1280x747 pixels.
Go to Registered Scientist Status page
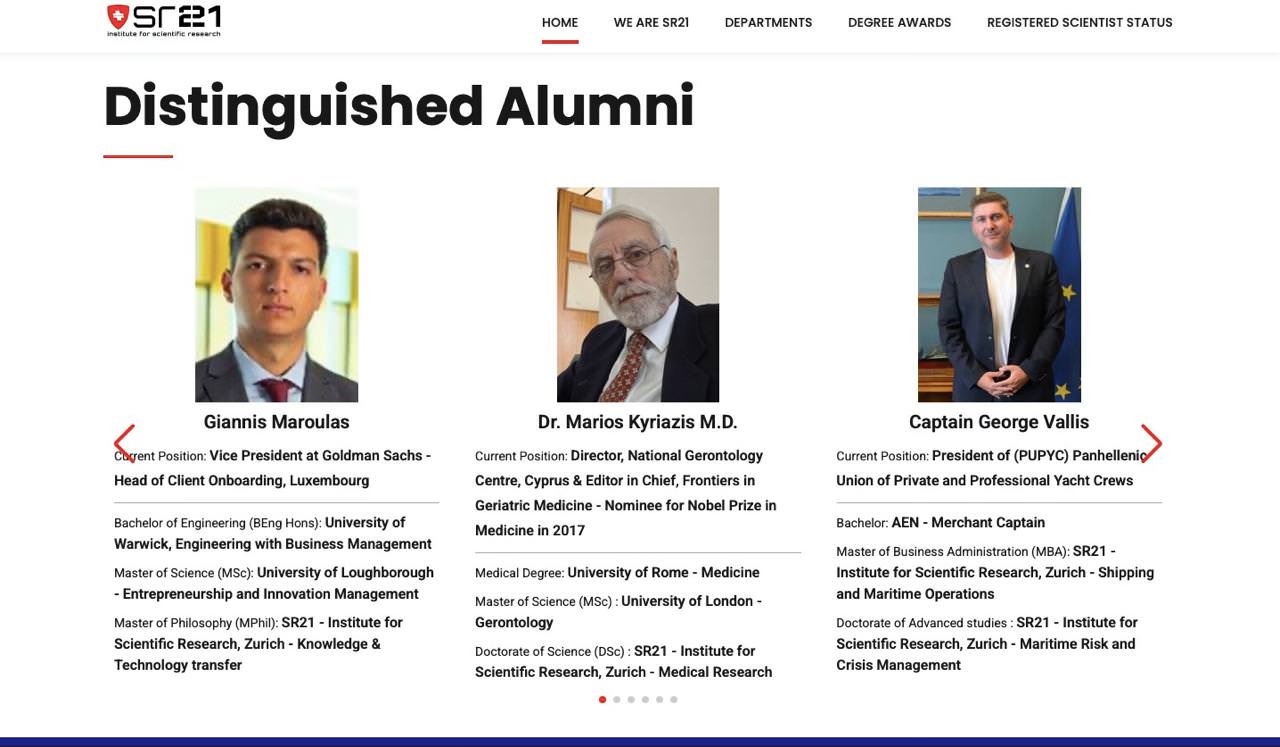tap(1079, 23)
